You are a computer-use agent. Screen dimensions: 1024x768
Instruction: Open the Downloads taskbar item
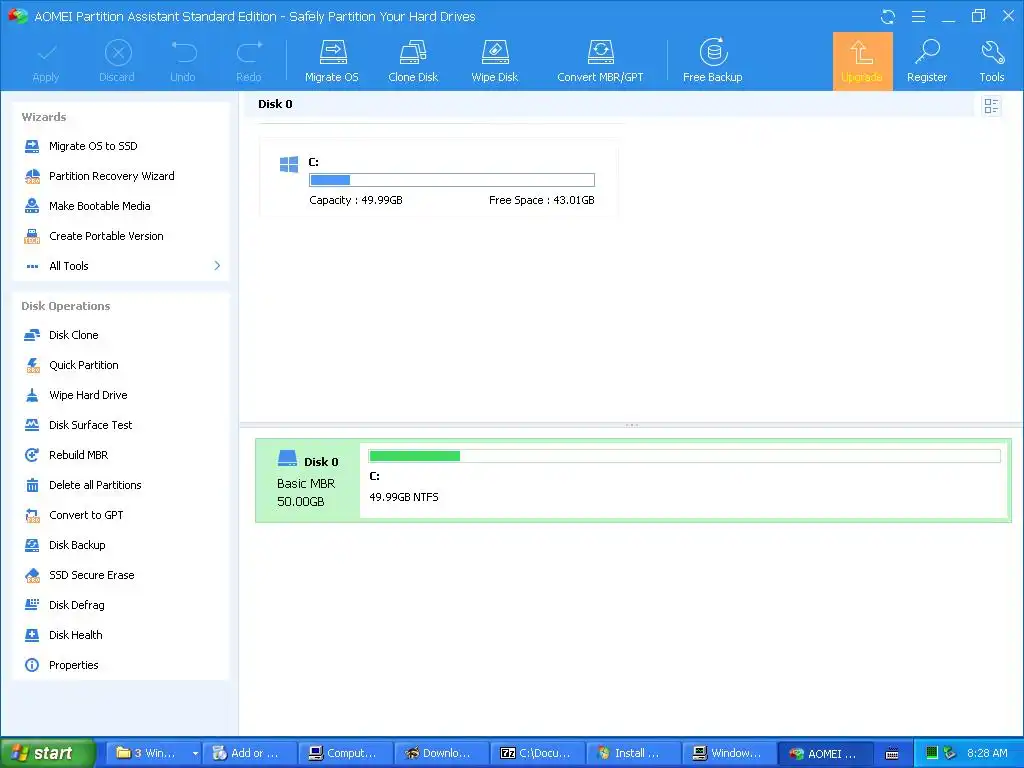(x=441, y=753)
